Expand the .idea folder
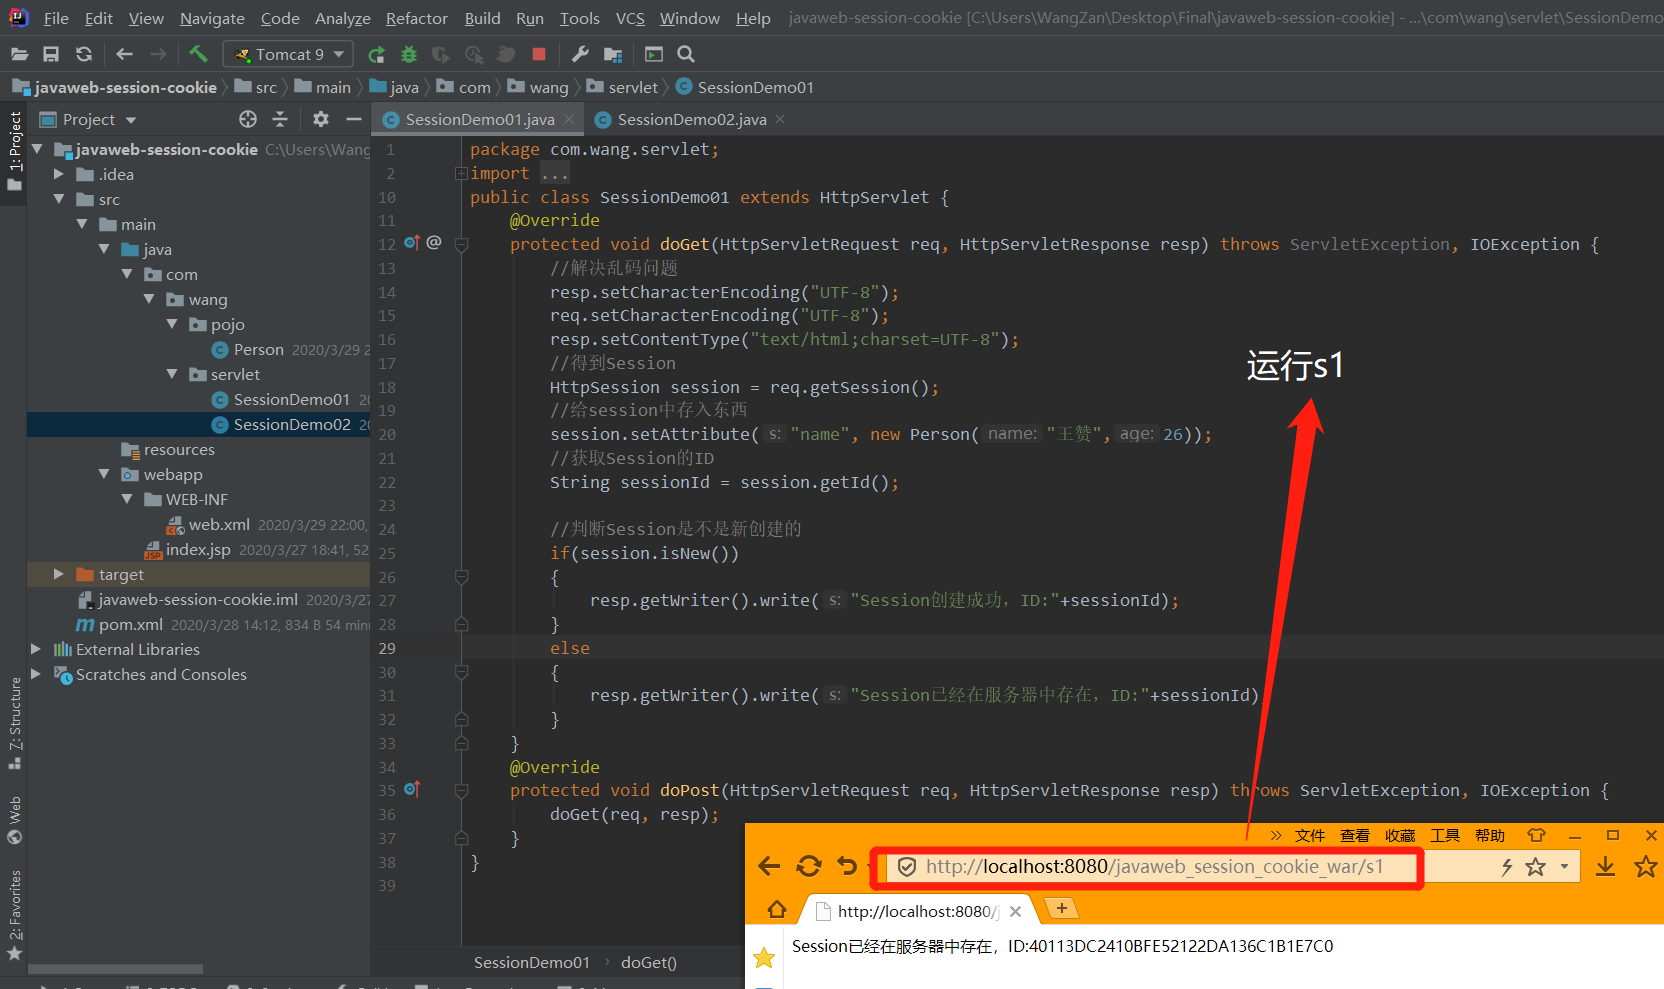 [58, 174]
